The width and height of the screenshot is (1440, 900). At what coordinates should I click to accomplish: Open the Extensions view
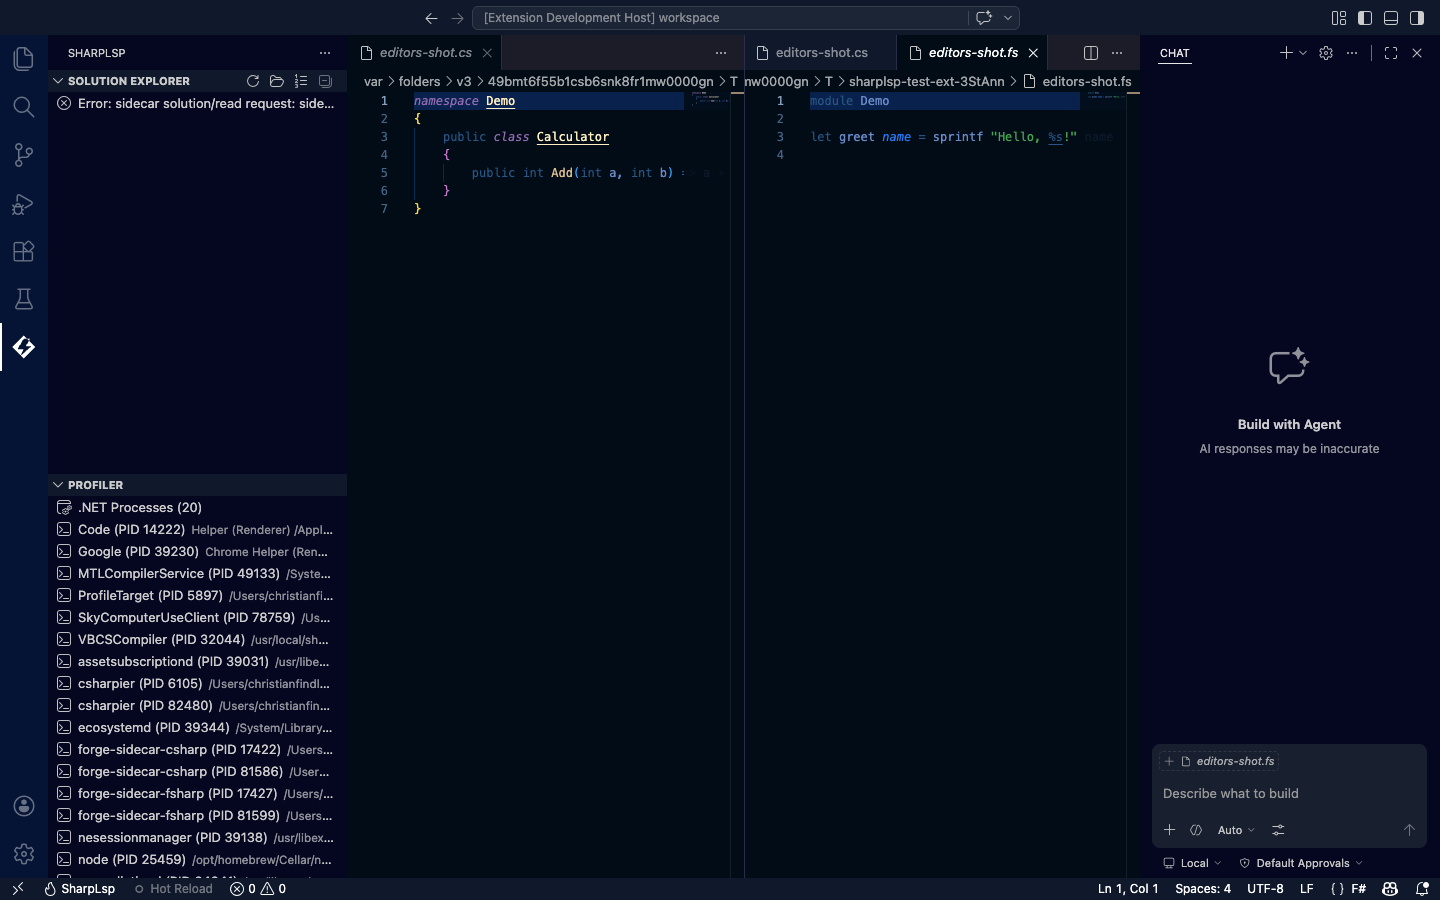point(24,251)
